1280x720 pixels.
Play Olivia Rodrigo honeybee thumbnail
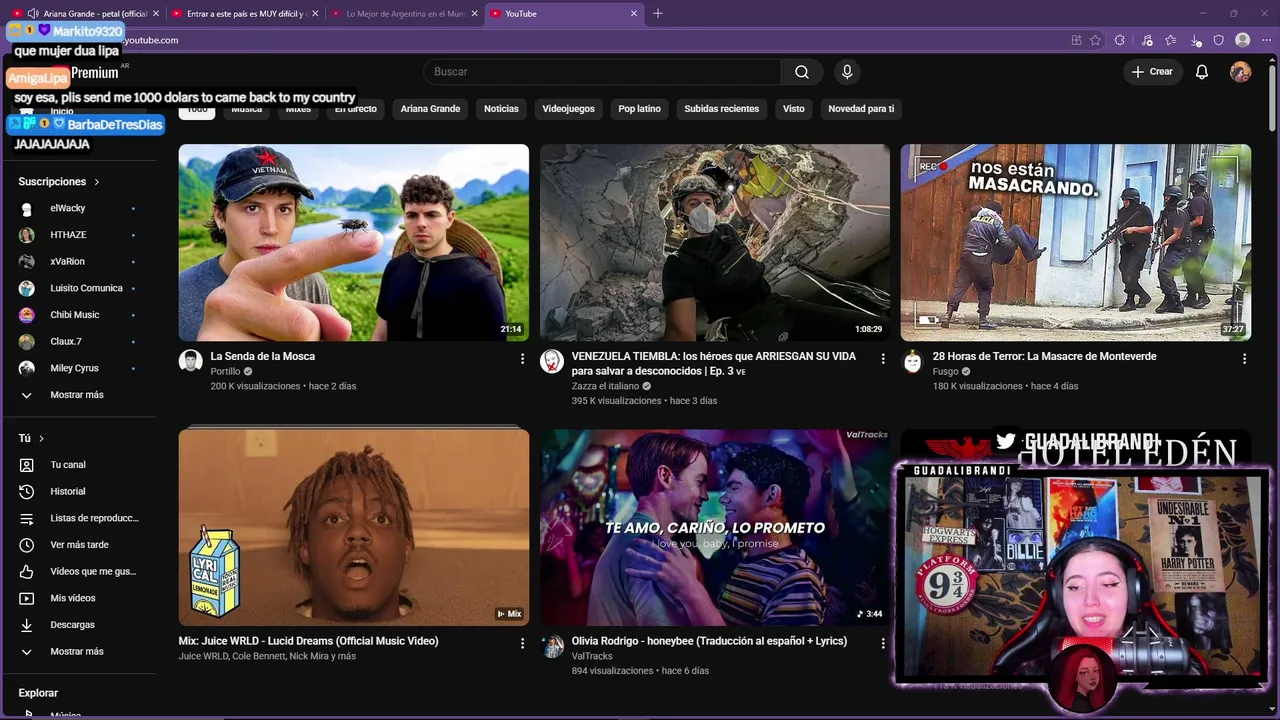click(715, 528)
